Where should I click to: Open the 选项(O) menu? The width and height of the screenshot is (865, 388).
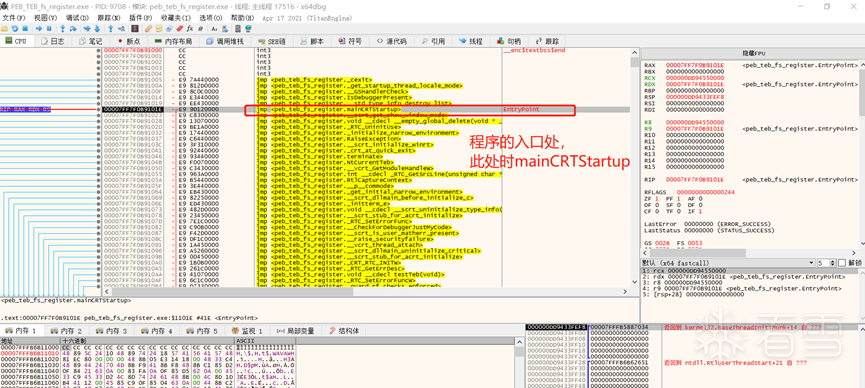(210, 18)
